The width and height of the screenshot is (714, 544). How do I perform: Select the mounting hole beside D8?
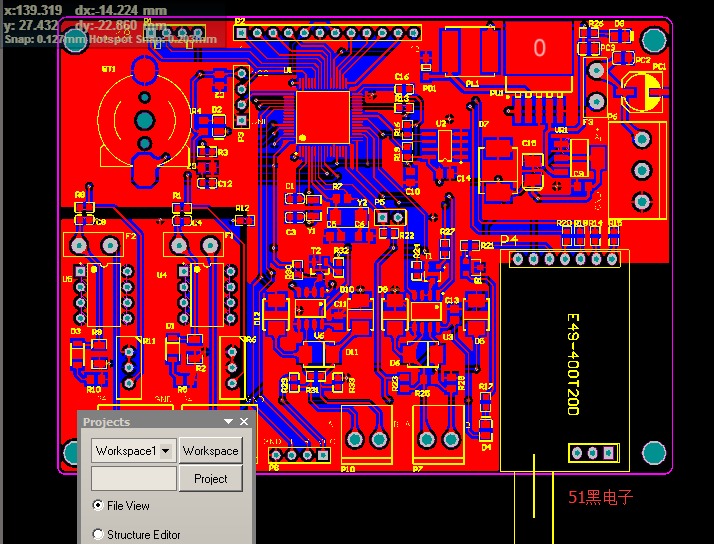click(x=654, y=40)
